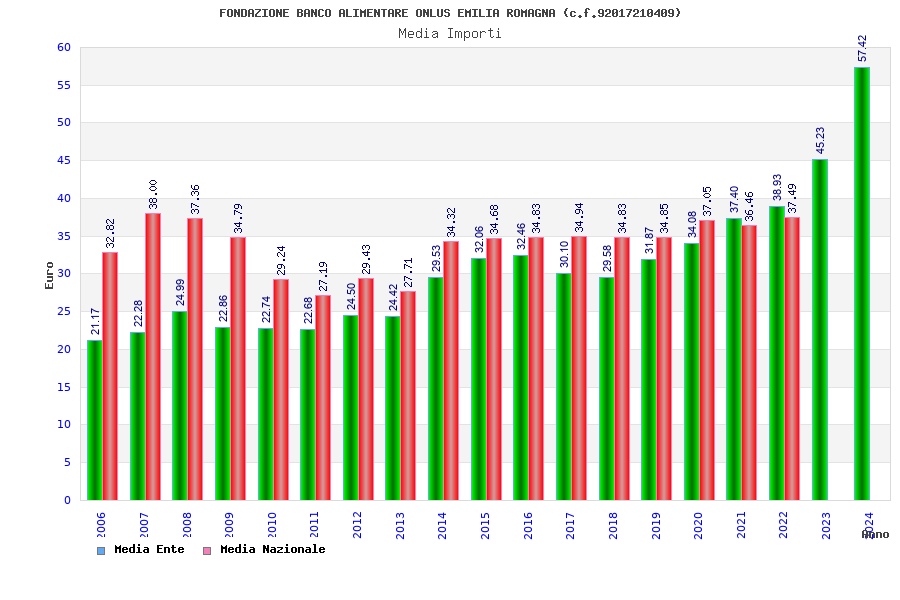Click the 15 y-axis tick label
Viewport: 900px width, 600px height.
(64, 387)
